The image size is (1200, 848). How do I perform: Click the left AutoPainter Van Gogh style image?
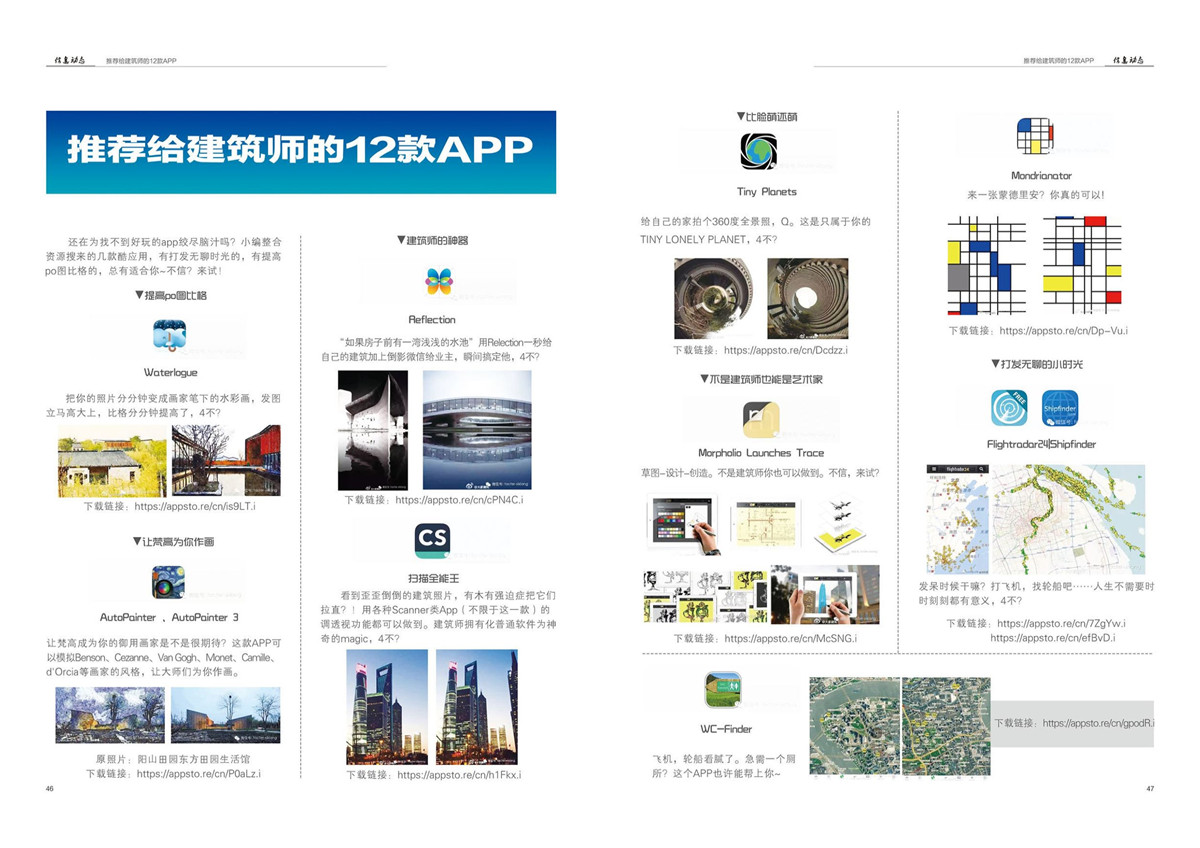click(110, 715)
